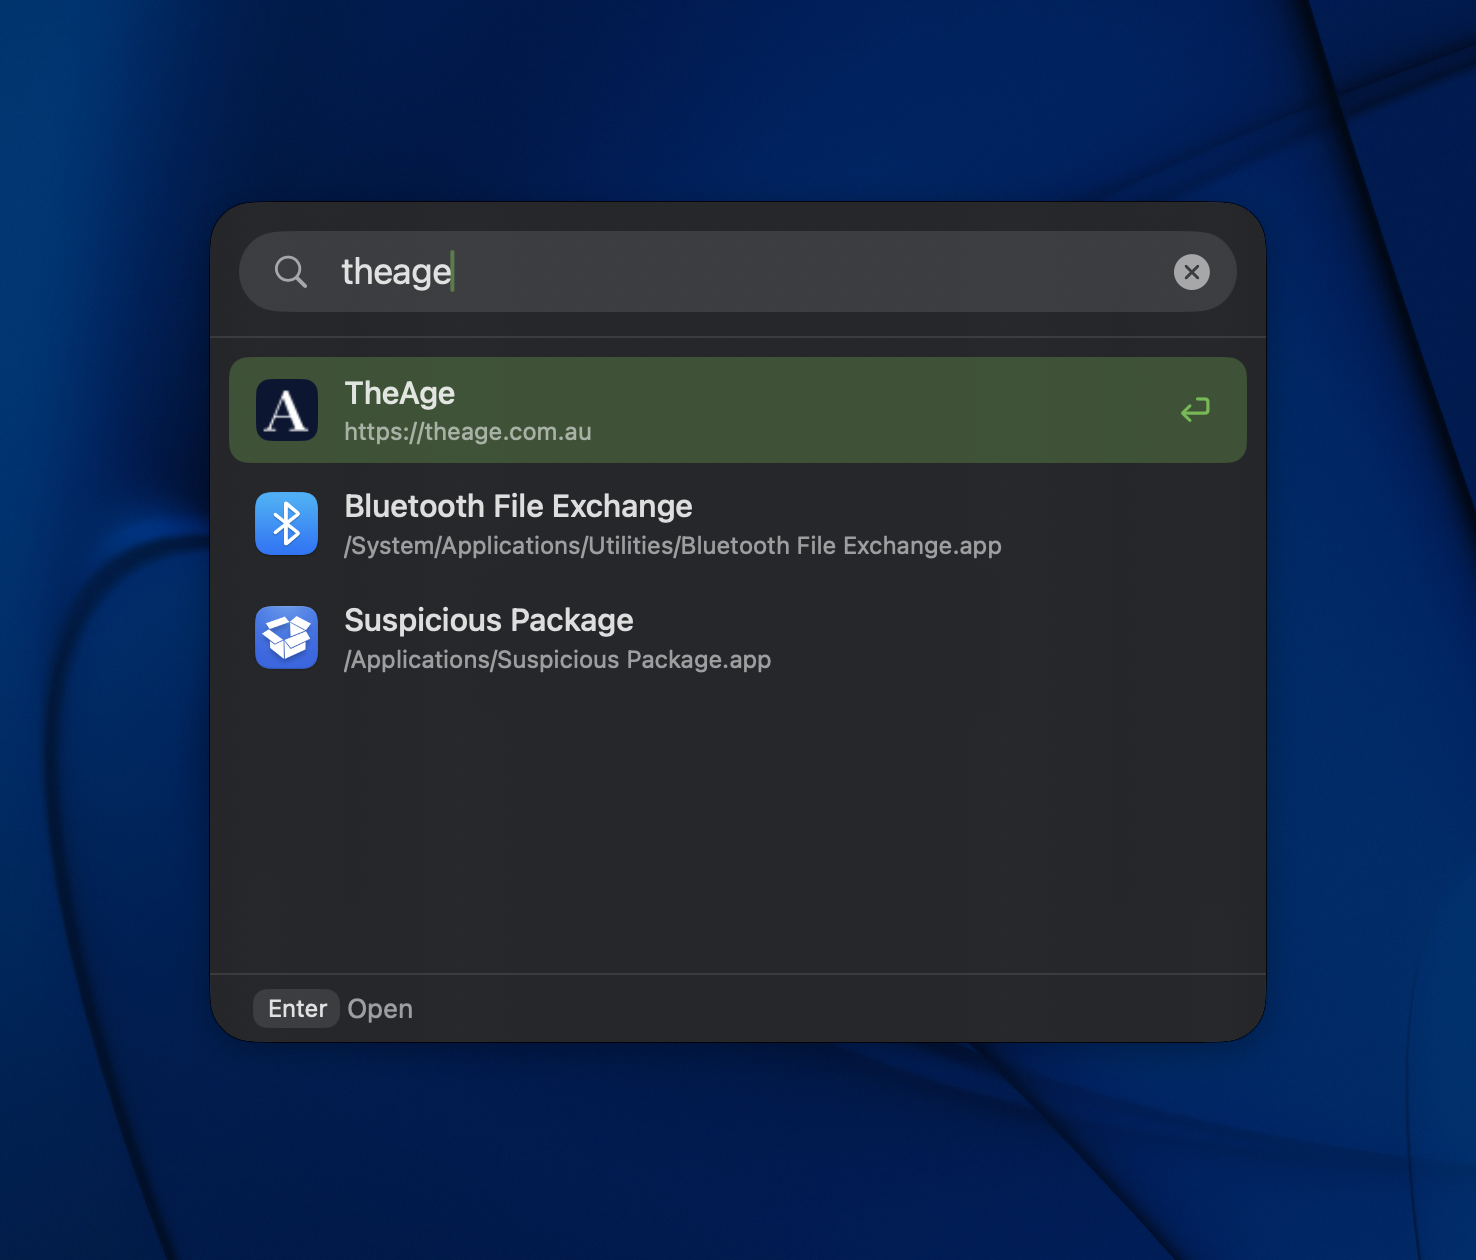The image size is (1476, 1260).
Task: Click inside the search input field
Action: pos(700,271)
